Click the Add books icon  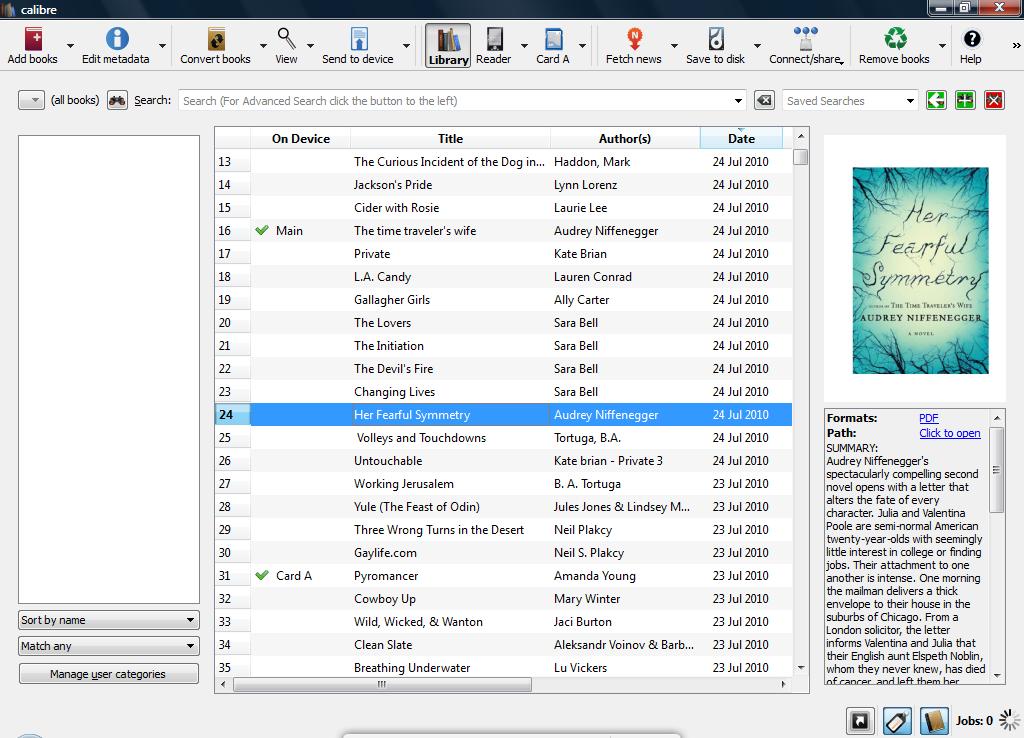tap(33, 39)
